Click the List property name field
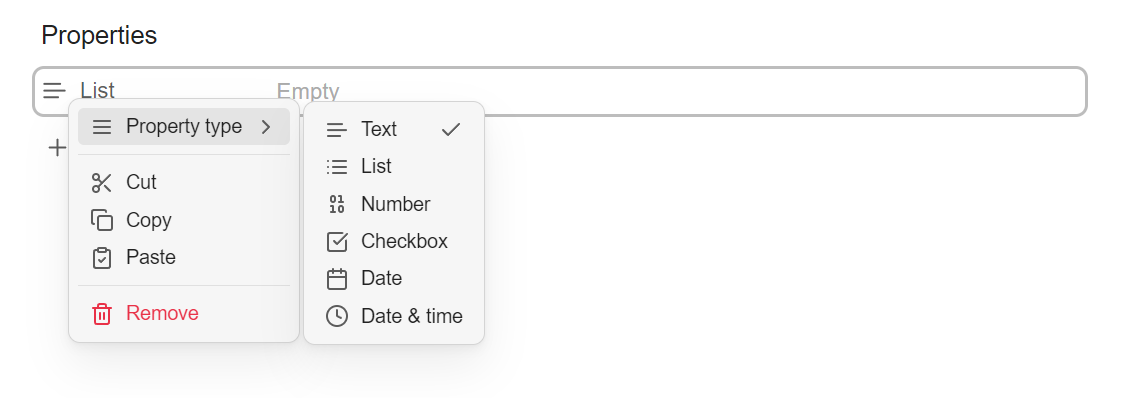This screenshot has height=398, width=1143. pyautogui.click(x=98, y=91)
